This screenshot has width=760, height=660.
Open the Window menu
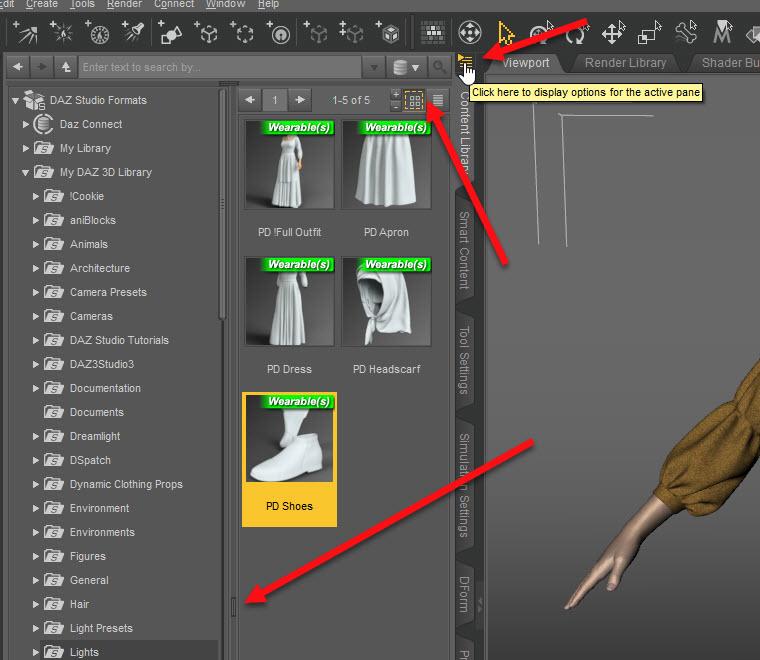(x=225, y=4)
